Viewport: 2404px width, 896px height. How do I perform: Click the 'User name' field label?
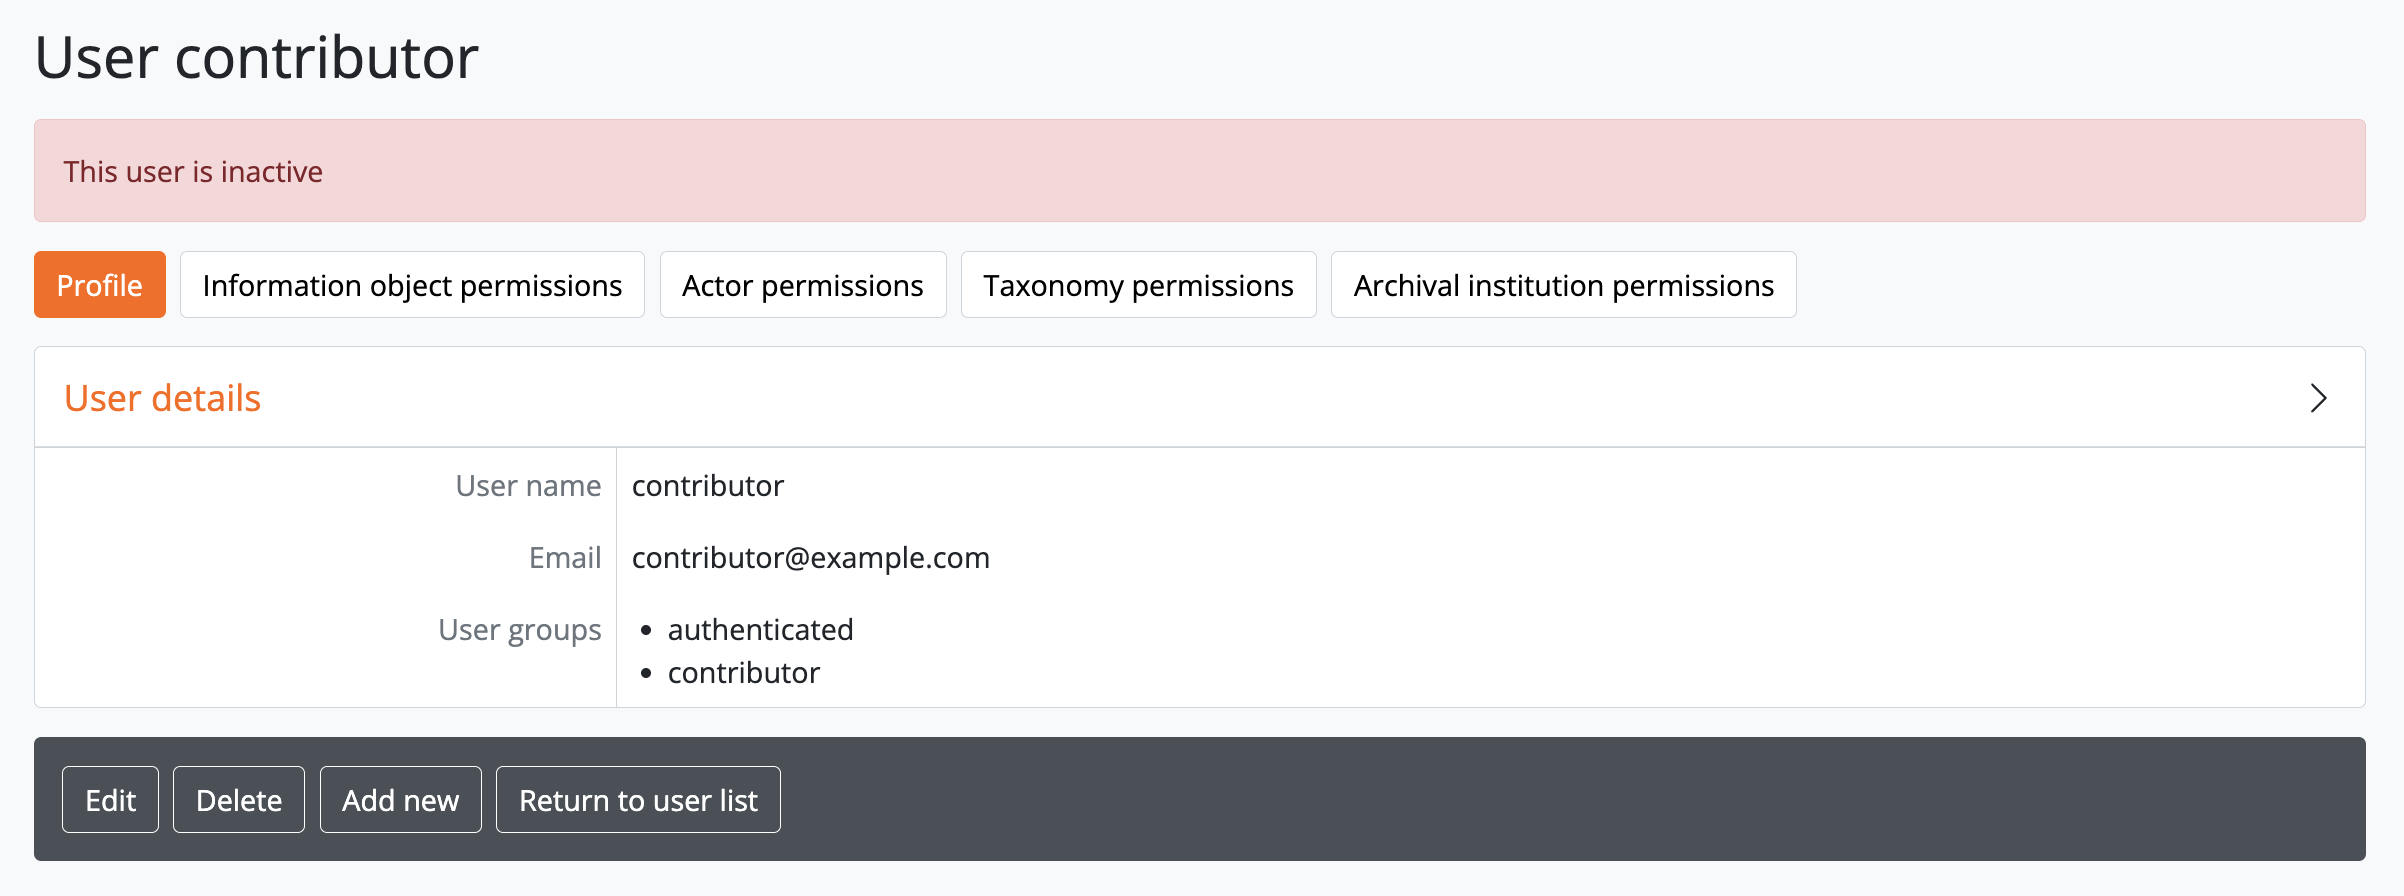(x=528, y=486)
